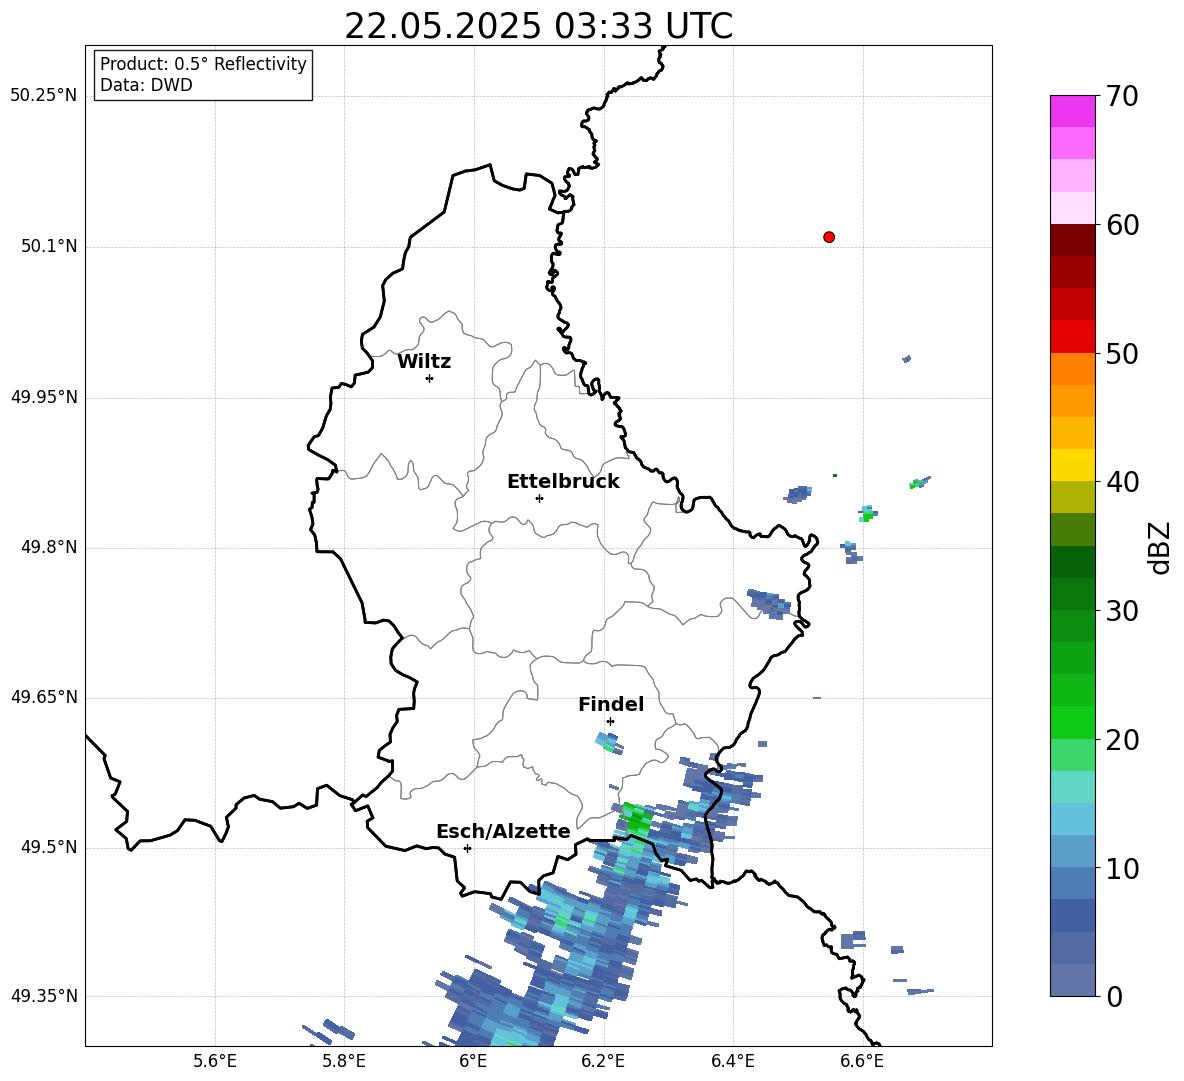This screenshot has width=1184, height=1081.
Task: Click the latitude label 49.5°N
Action: click(49, 848)
